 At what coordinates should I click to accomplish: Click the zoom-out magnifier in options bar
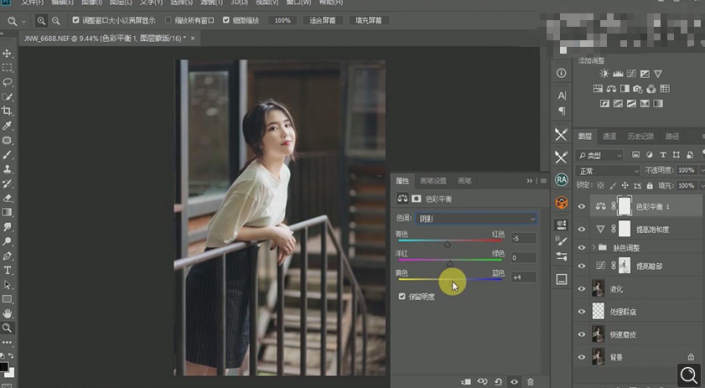tap(56, 21)
